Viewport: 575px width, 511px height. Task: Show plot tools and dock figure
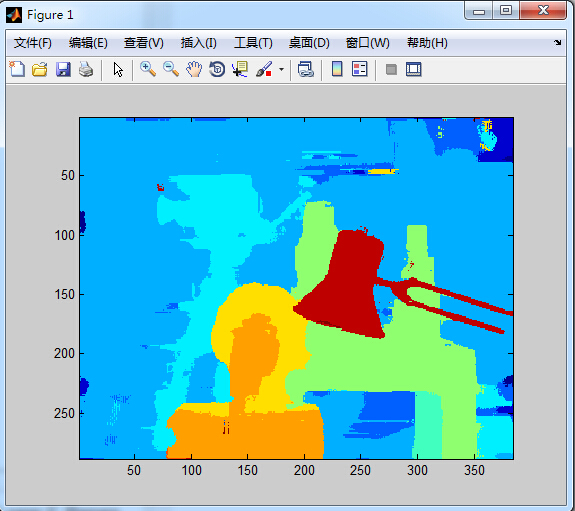coord(414,69)
